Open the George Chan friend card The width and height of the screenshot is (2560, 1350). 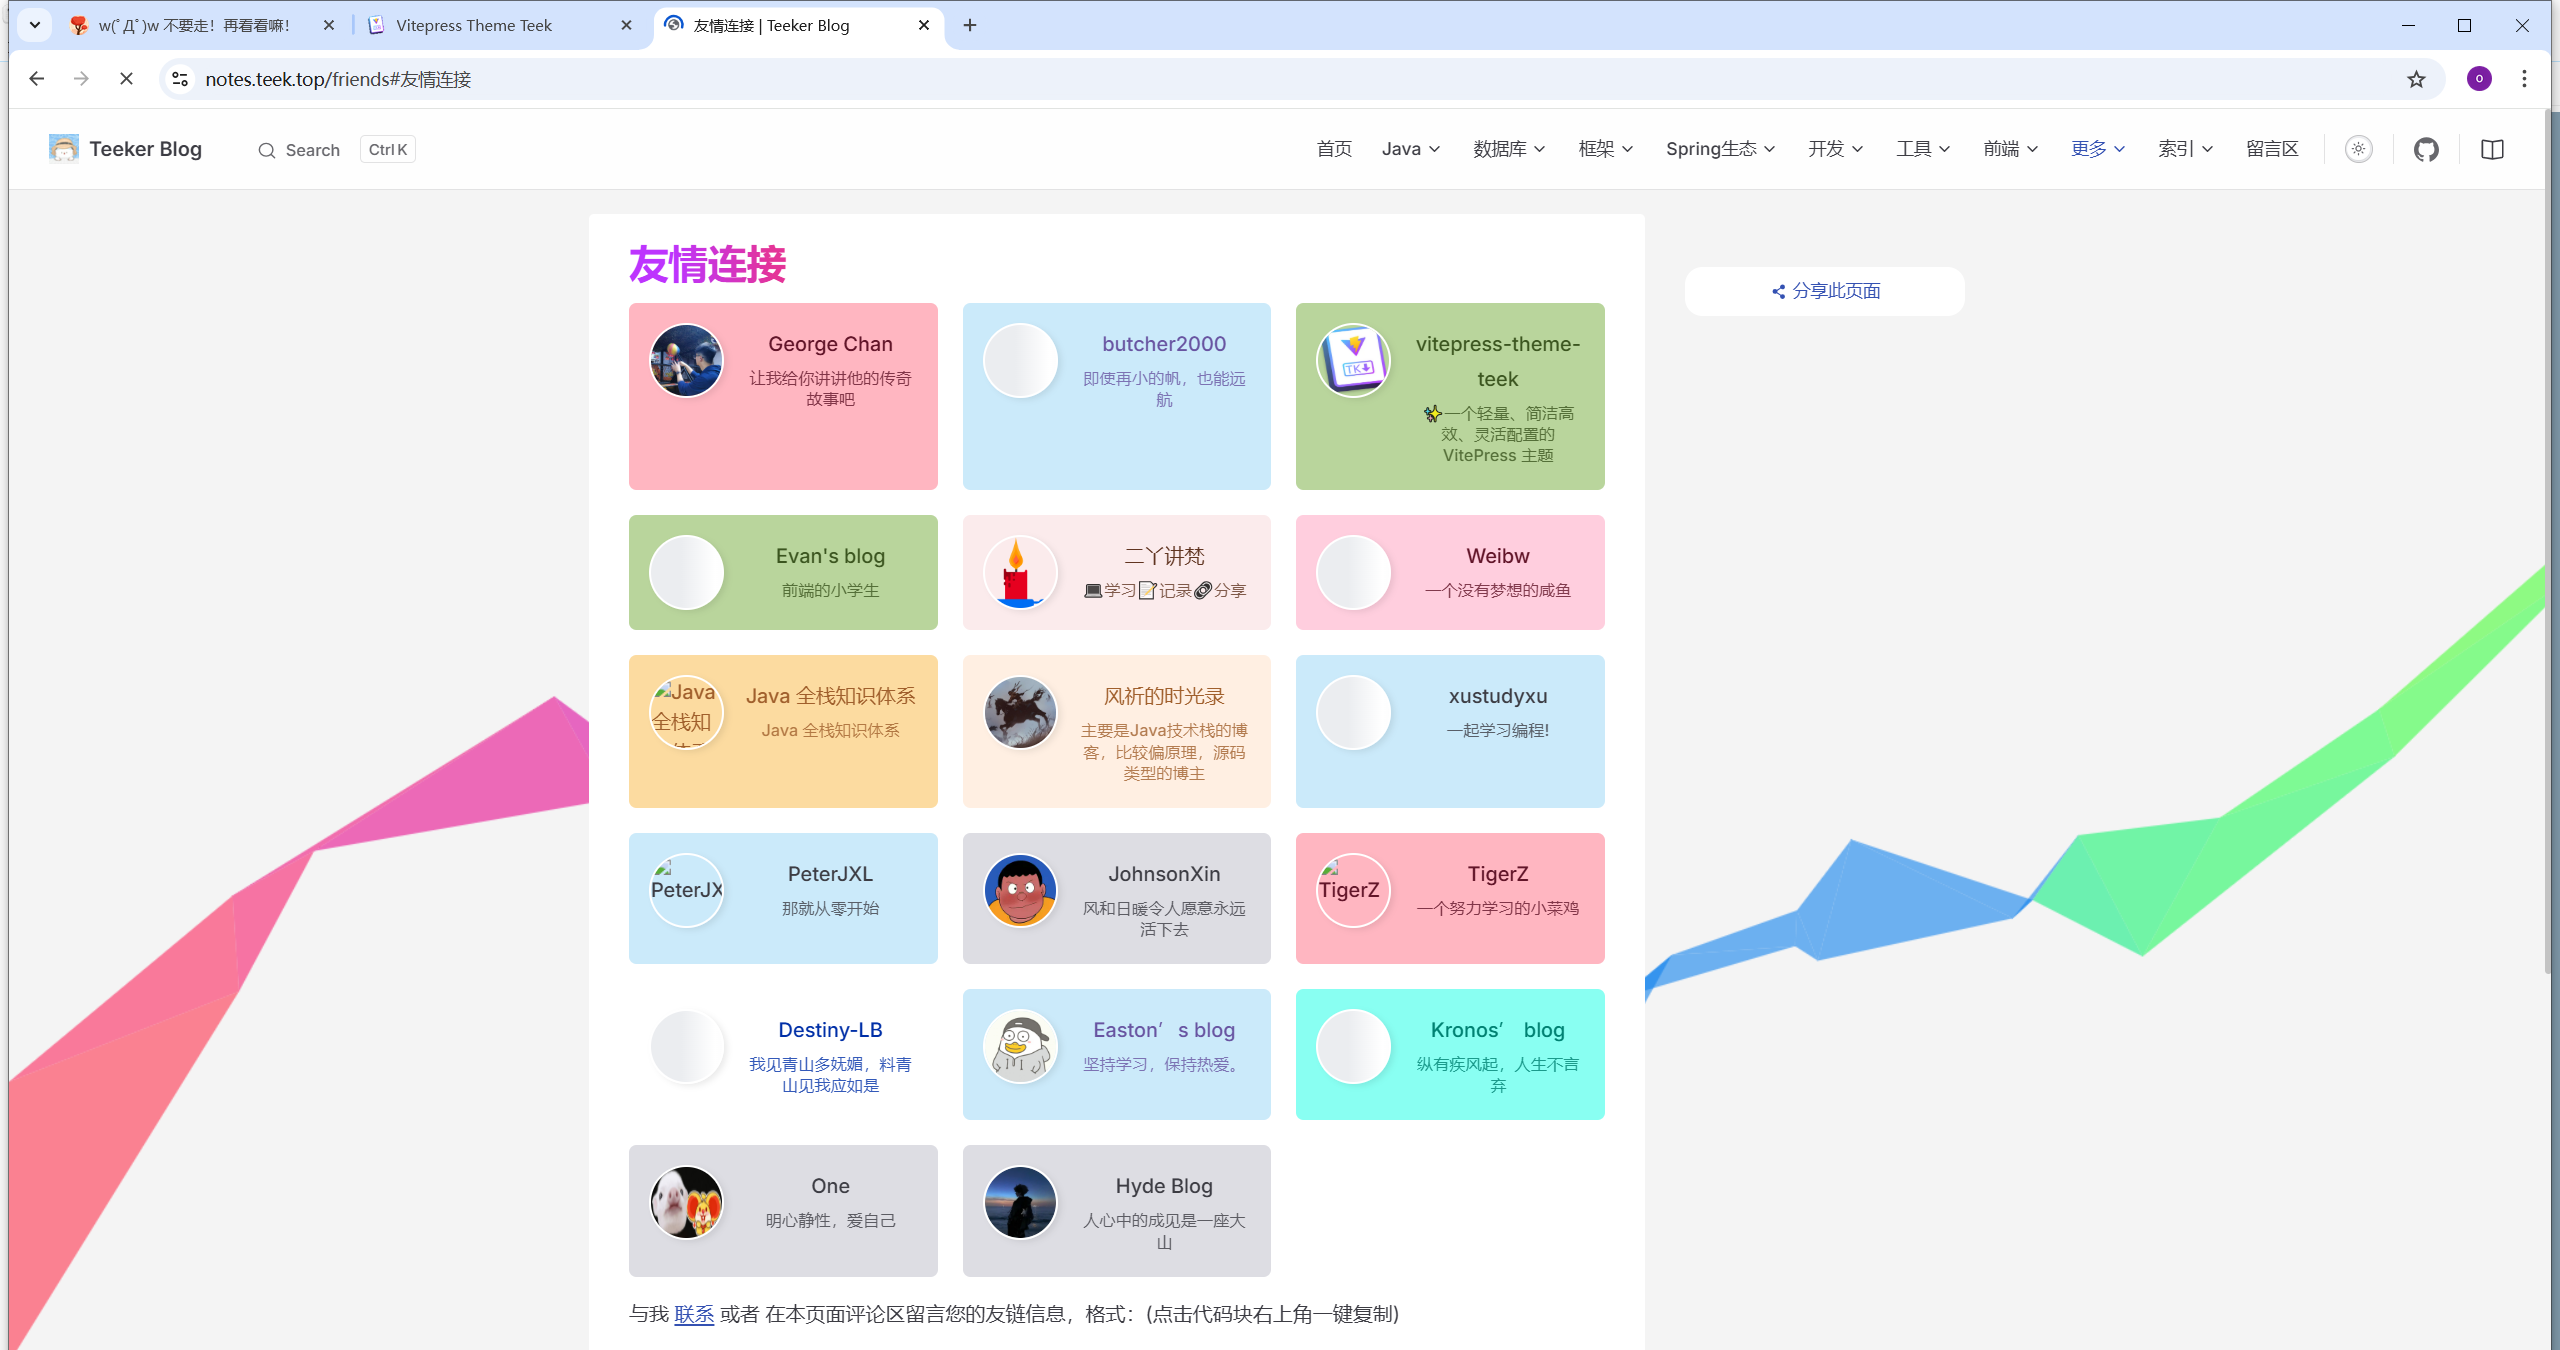click(x=783, y=396)
